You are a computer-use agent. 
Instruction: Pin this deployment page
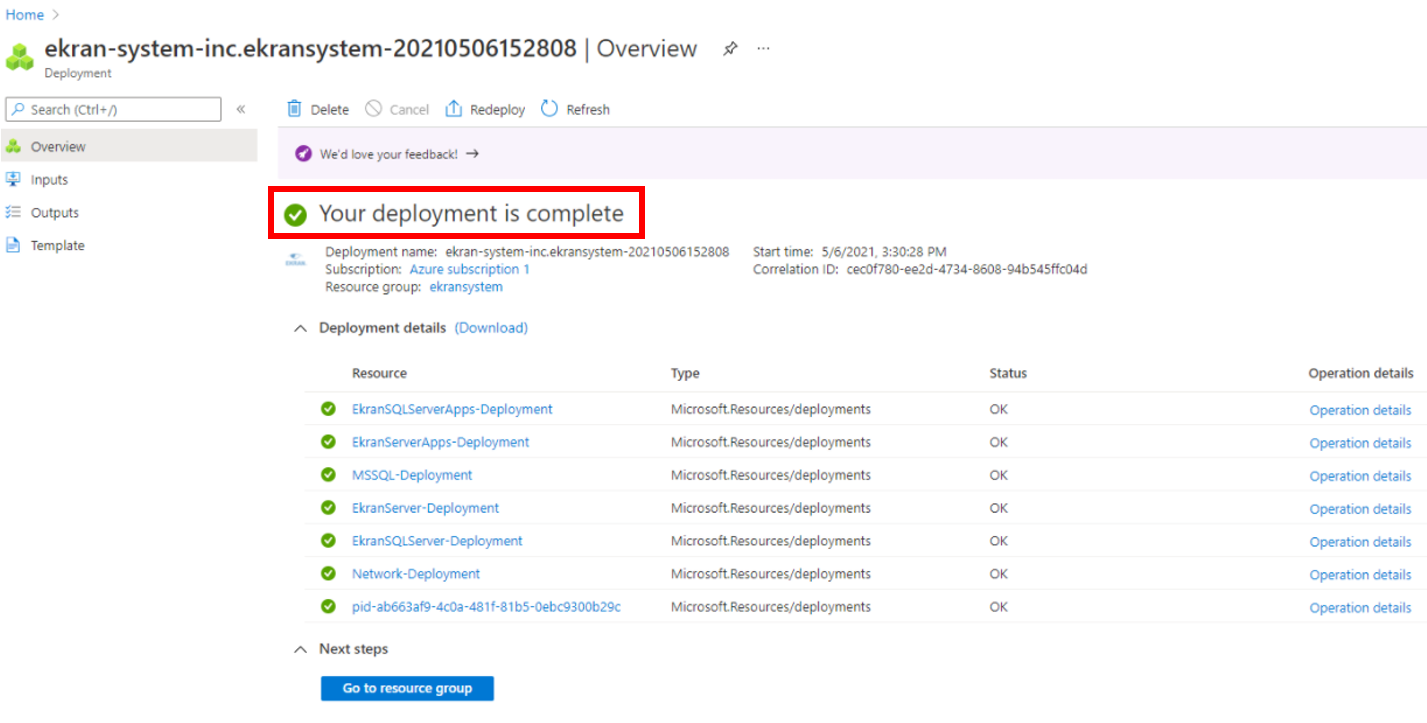(730, 49)
